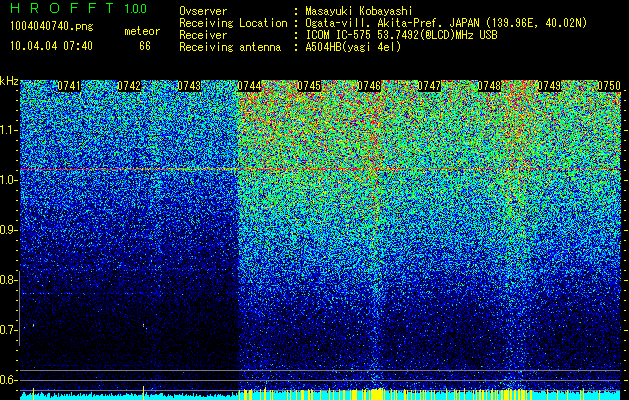This screenshot has width=629, height=400.
Task: Select the A504HB(yagi 4el) antenna text
Action: [x=353, y=47]
